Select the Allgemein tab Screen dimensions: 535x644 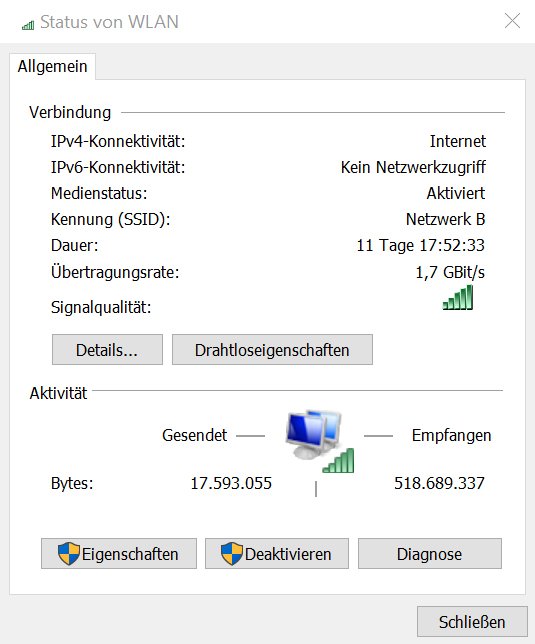tap(53, 66)
